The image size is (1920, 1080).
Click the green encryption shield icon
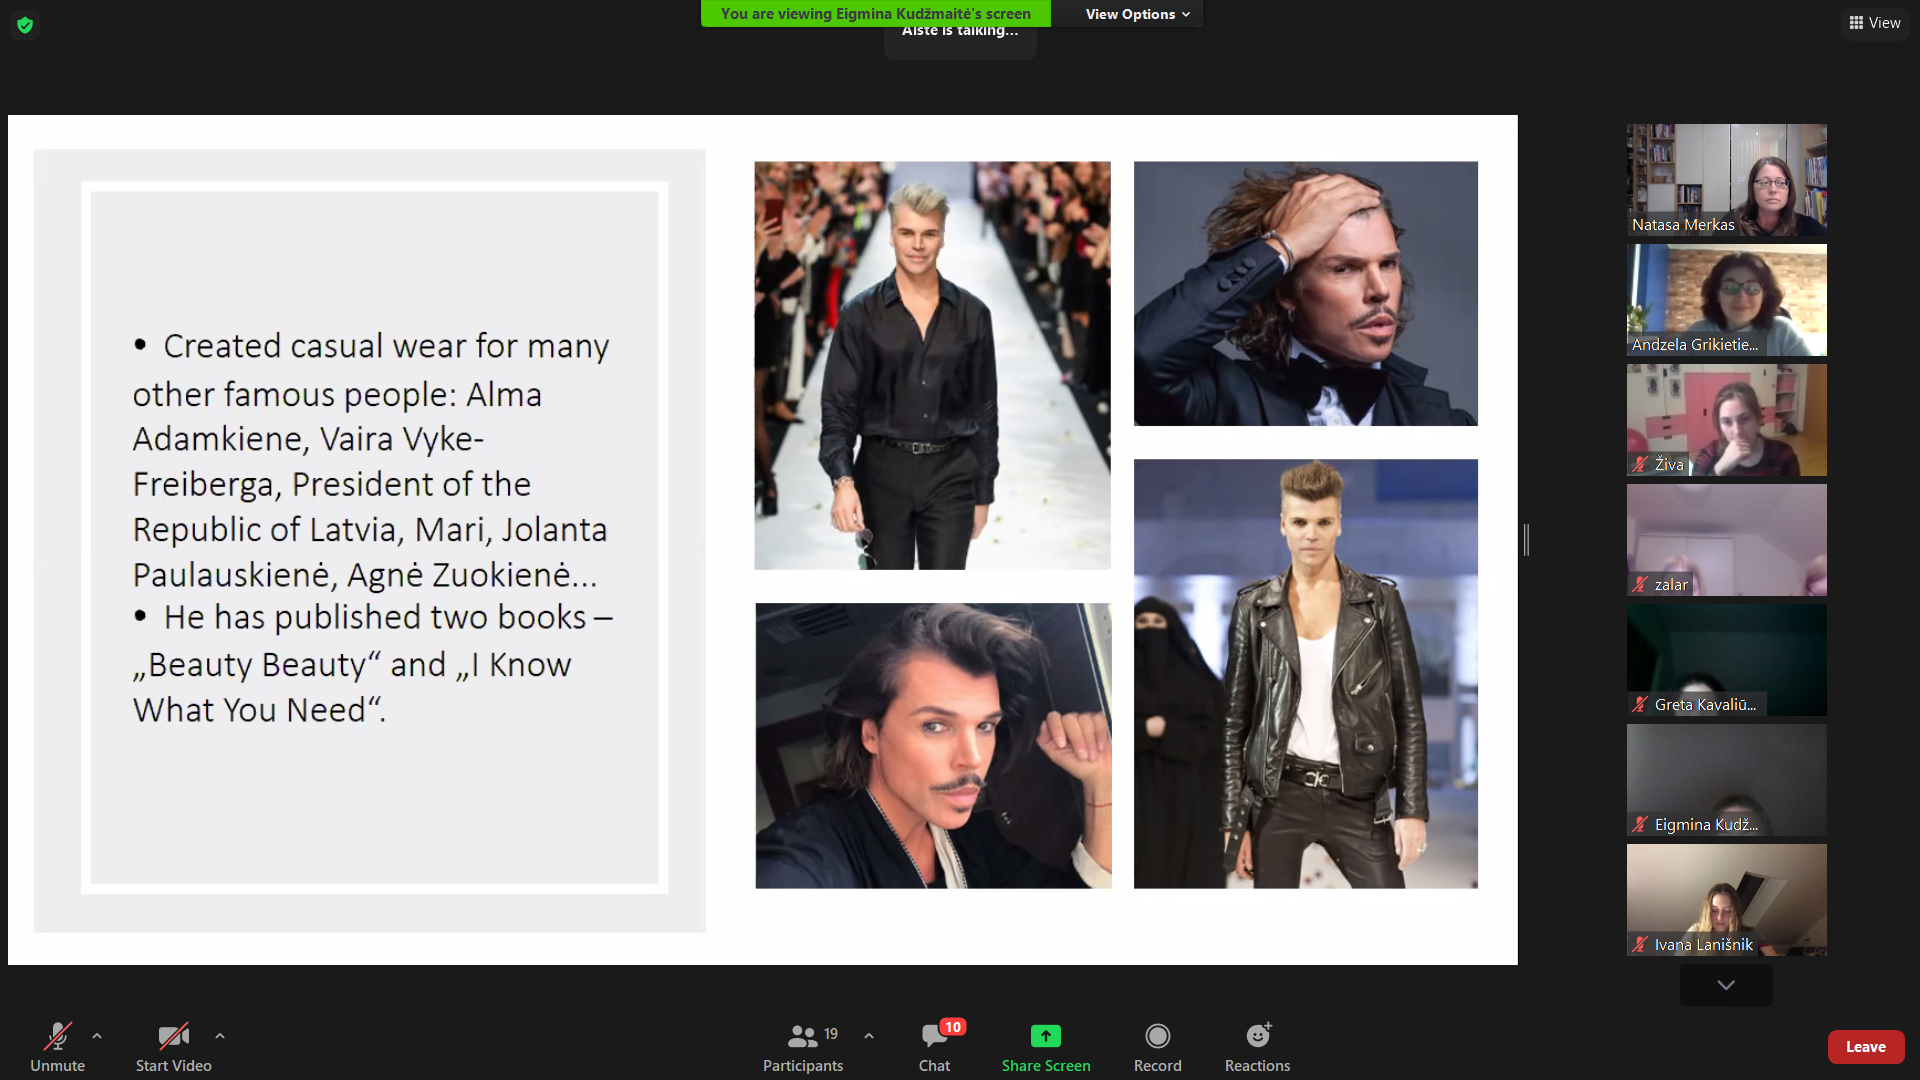click(x=25, y=25)
